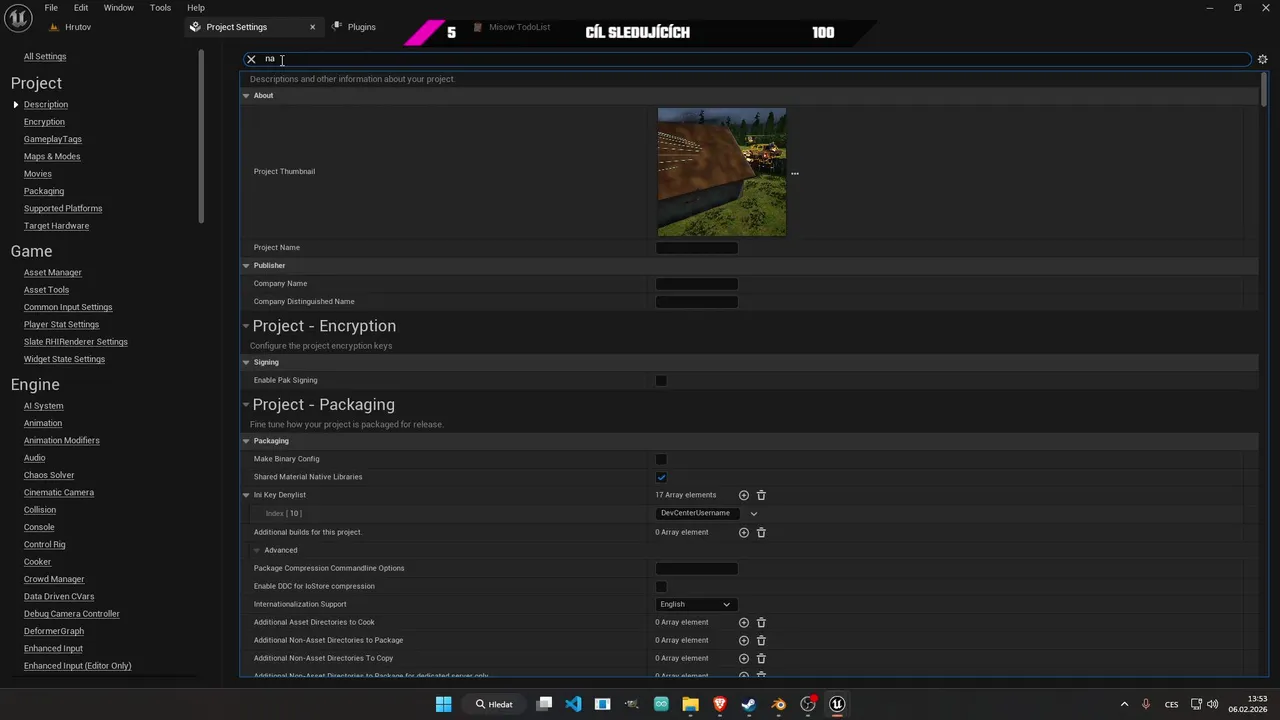Launch Brave browser from the taskbar
Viewport: 1280px width, 720px height.
[720, 704]
